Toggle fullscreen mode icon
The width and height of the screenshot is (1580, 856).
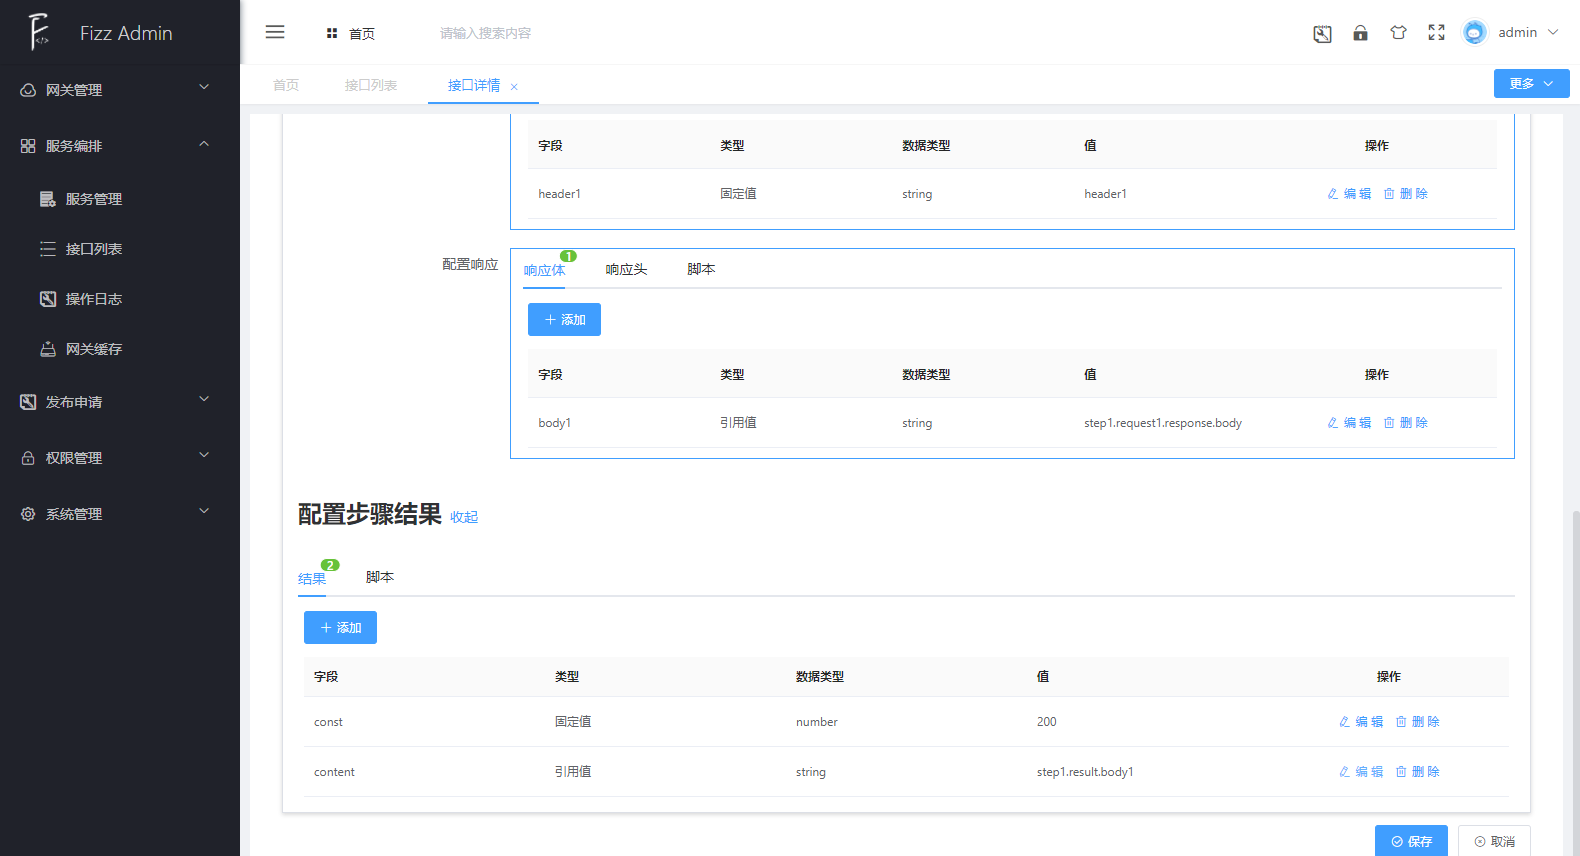1436,33
